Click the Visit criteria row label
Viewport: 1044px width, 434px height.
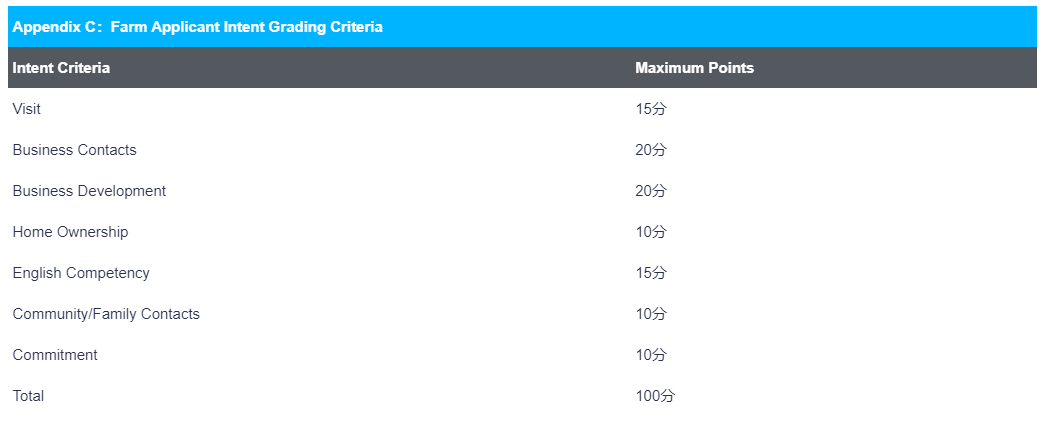(x=27, y=108)
